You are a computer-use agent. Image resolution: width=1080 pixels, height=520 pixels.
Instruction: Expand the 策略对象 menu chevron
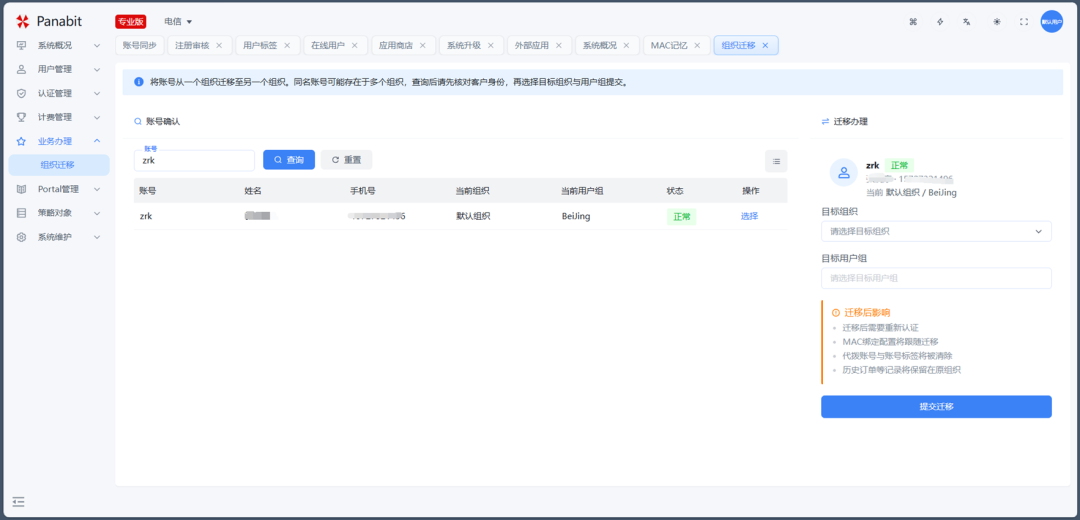[96, 213]
